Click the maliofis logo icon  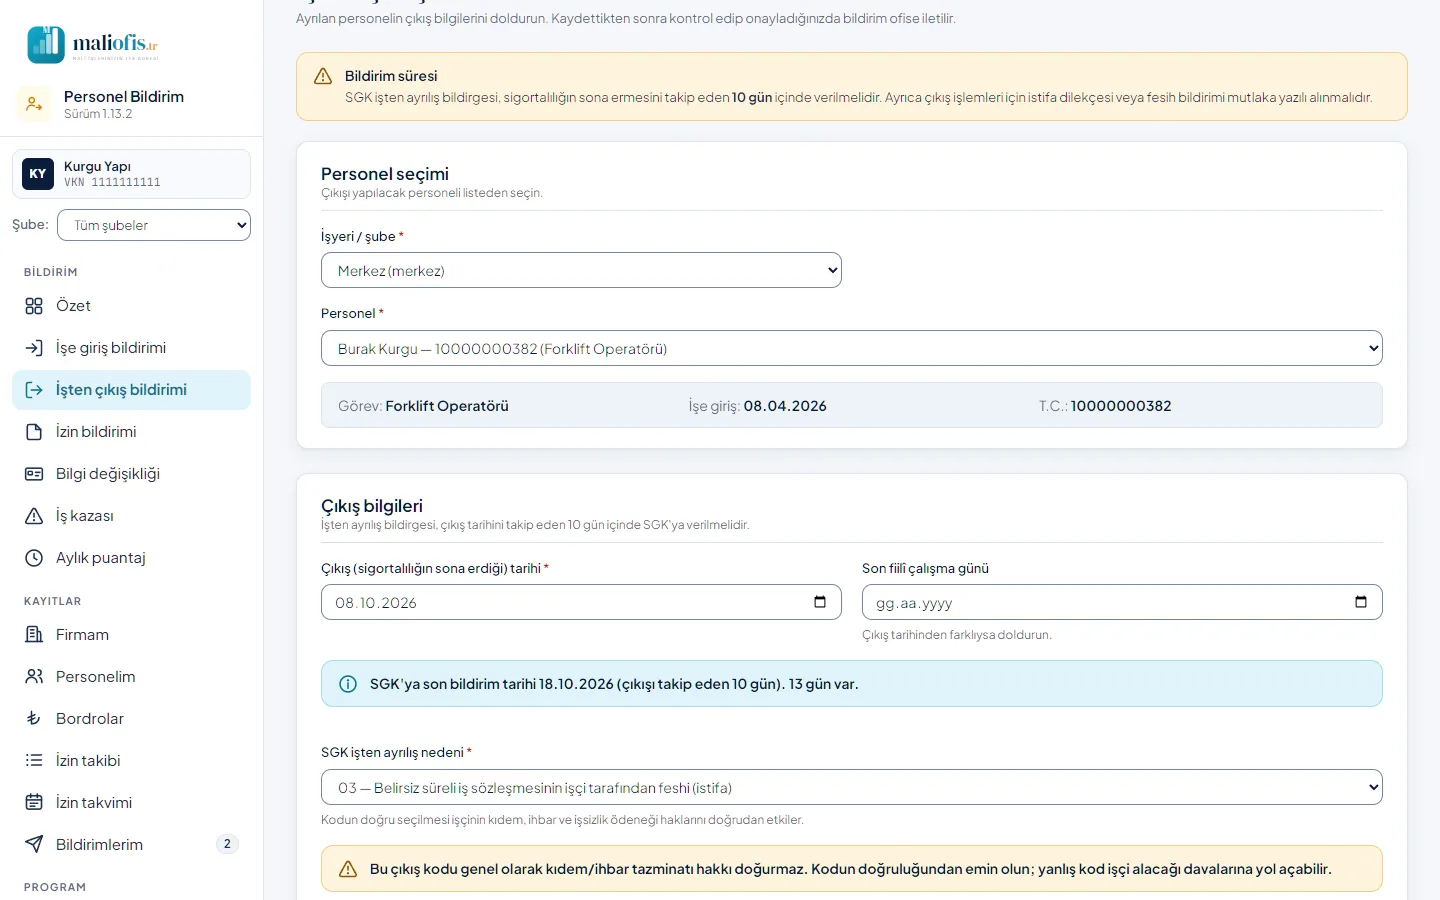tap(46, 45)
